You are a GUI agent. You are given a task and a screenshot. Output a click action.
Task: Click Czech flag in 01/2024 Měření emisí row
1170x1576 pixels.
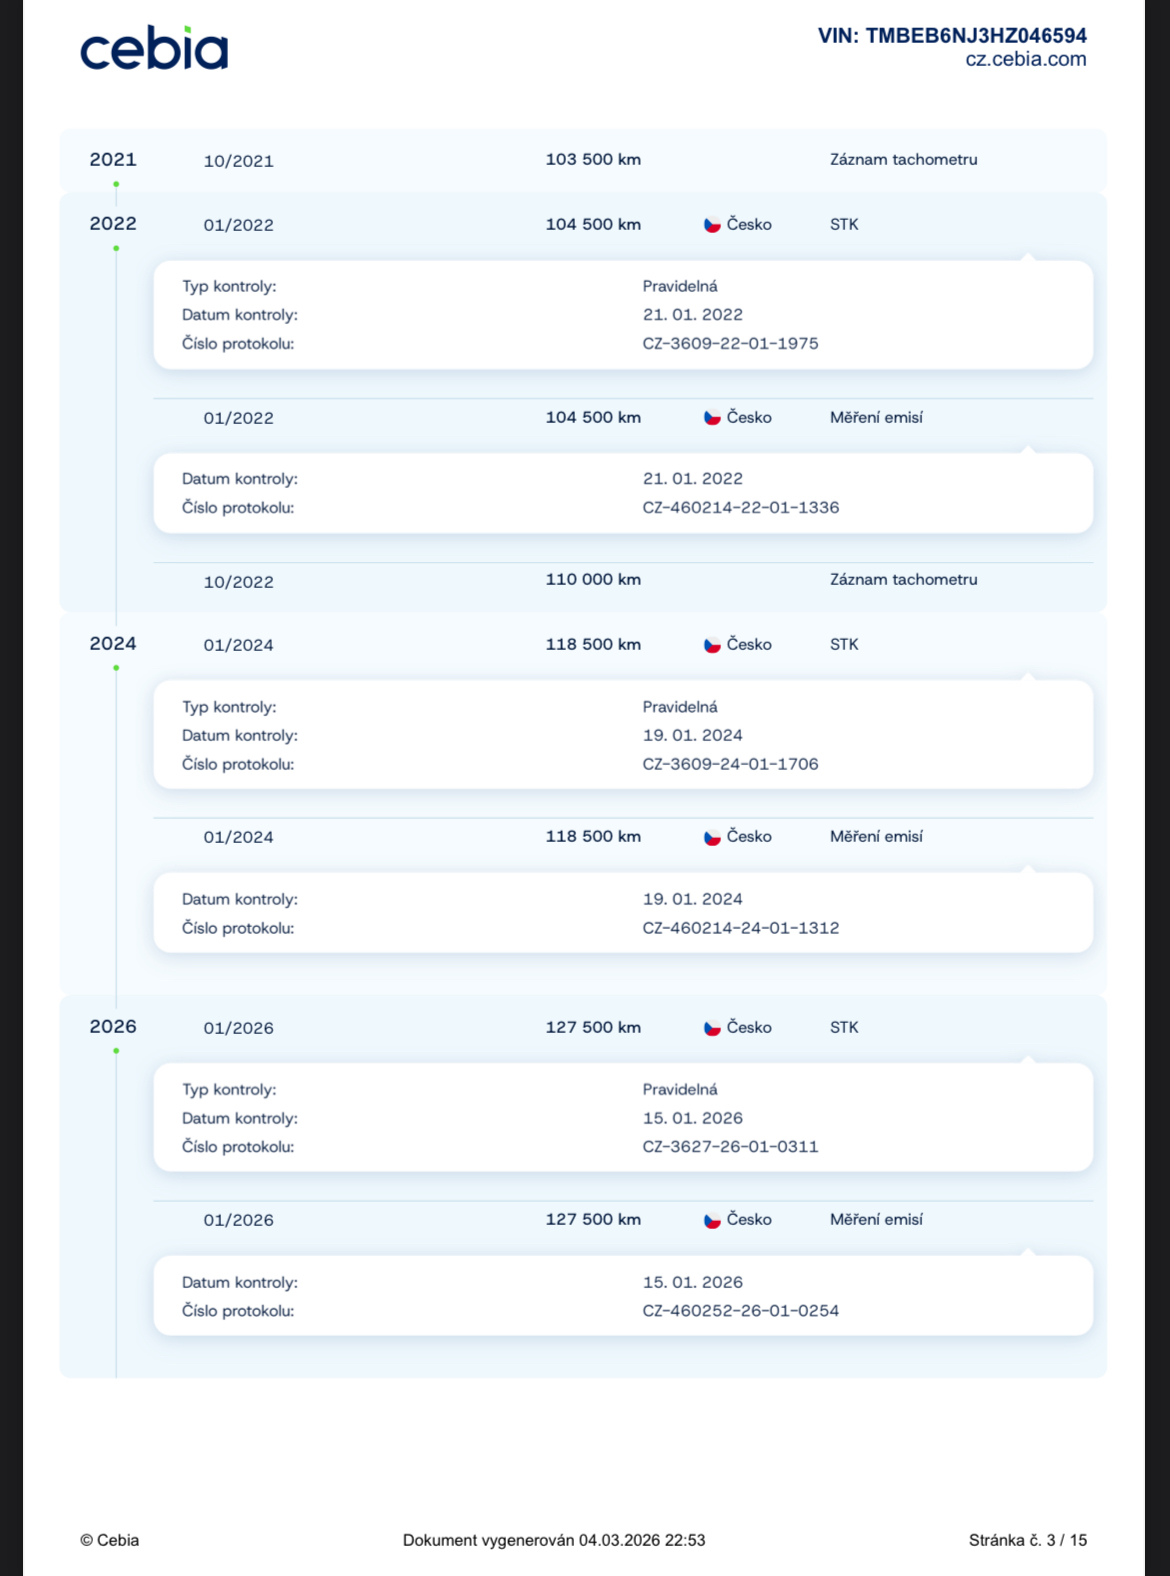pos(712,837)
